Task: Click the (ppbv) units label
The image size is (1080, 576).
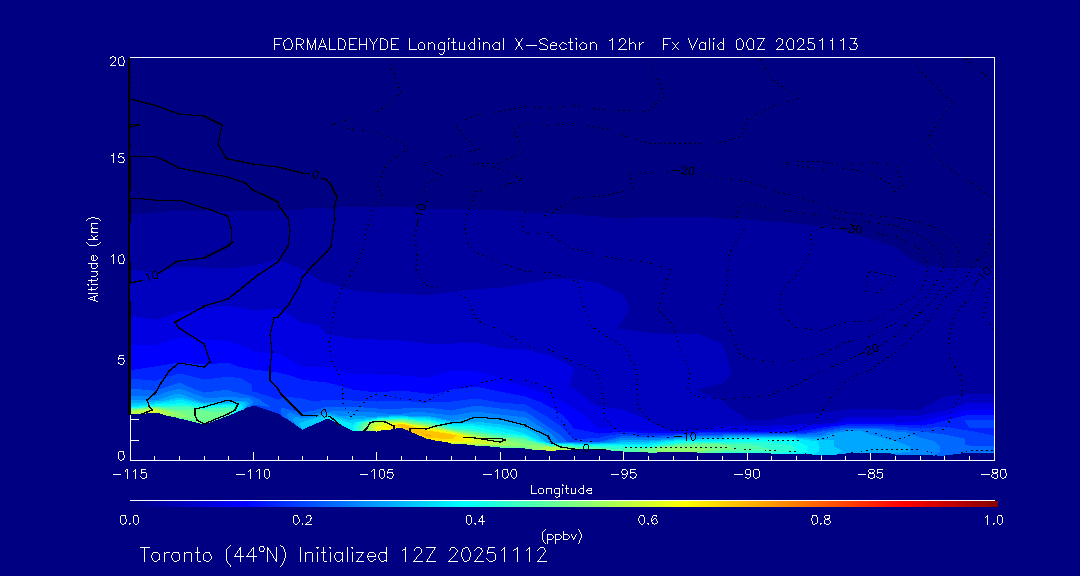Action: click(x=561, y=536)
